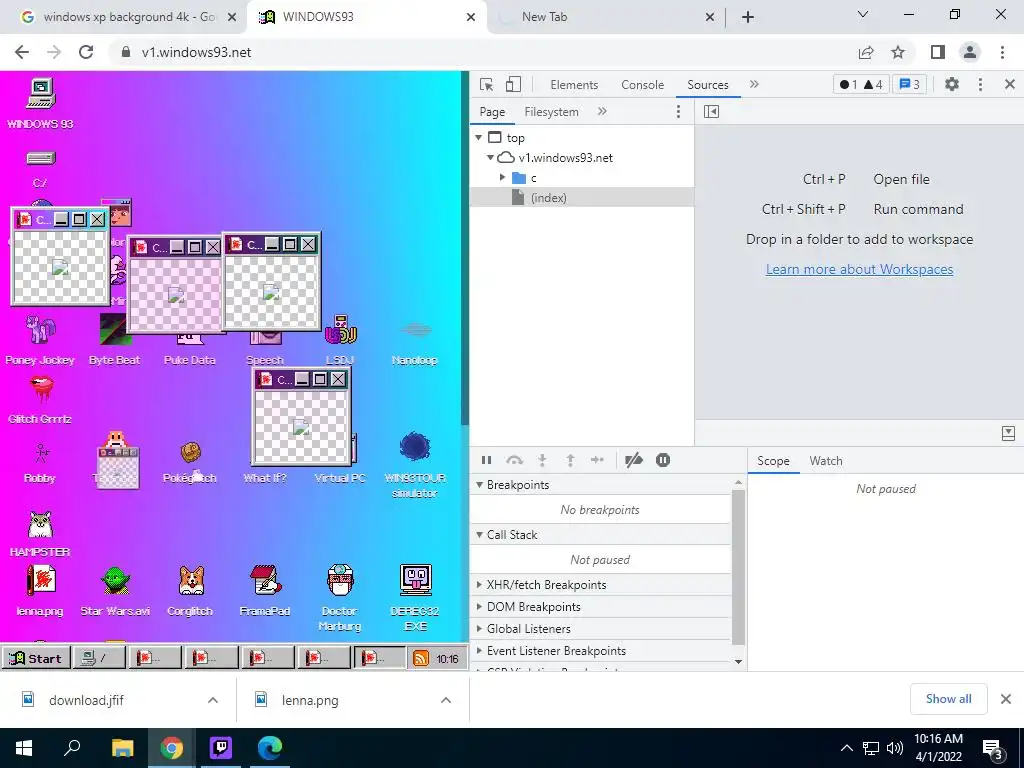The width and height of the screenshot is (1024, 768).
Task: Click the debugger sidebar scrollbar thumb
Action: point(738,566)
